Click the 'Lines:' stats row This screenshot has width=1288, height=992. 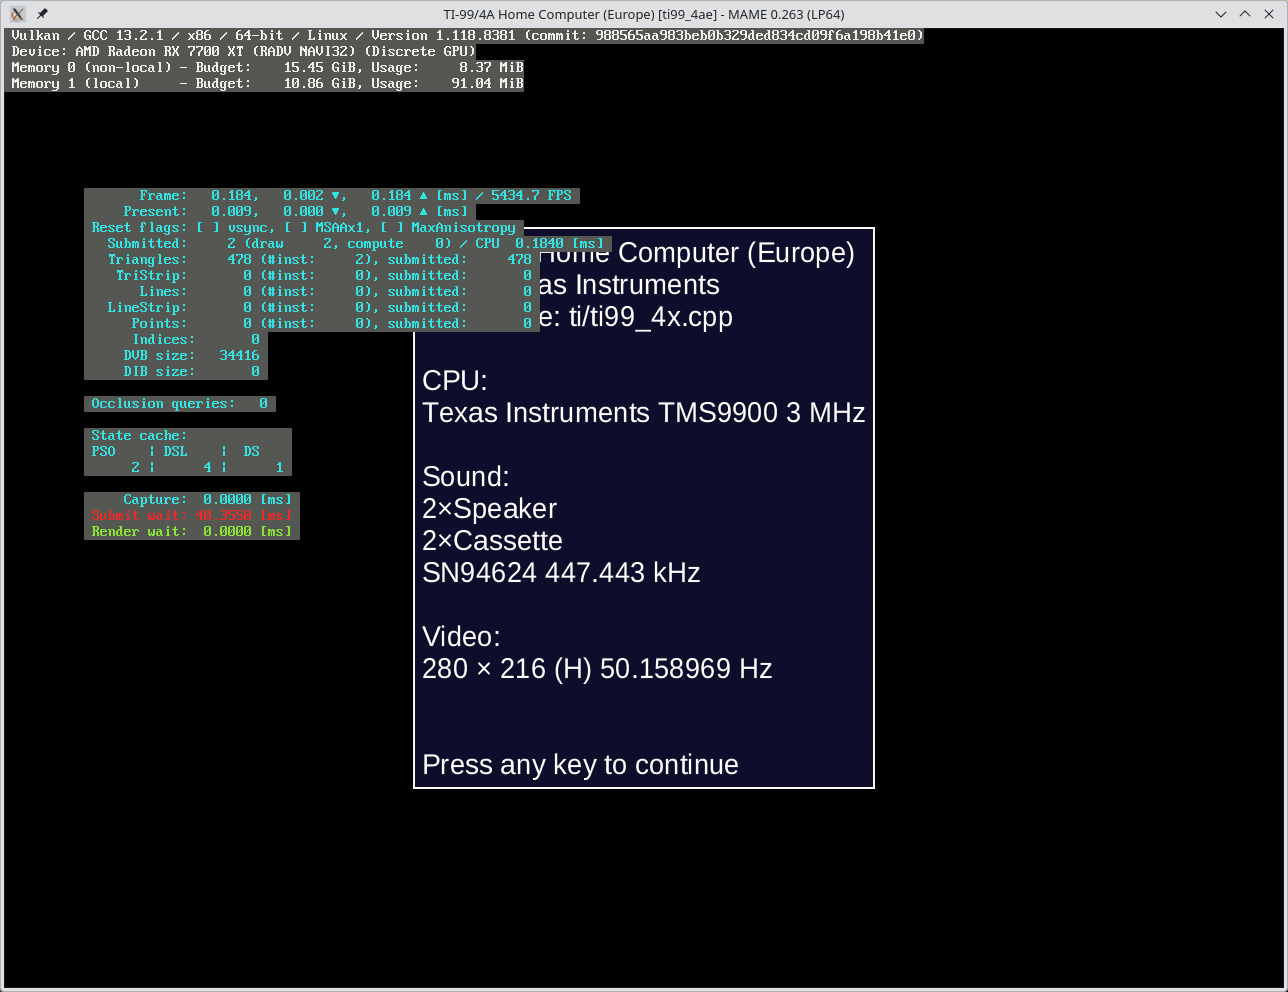312,292
